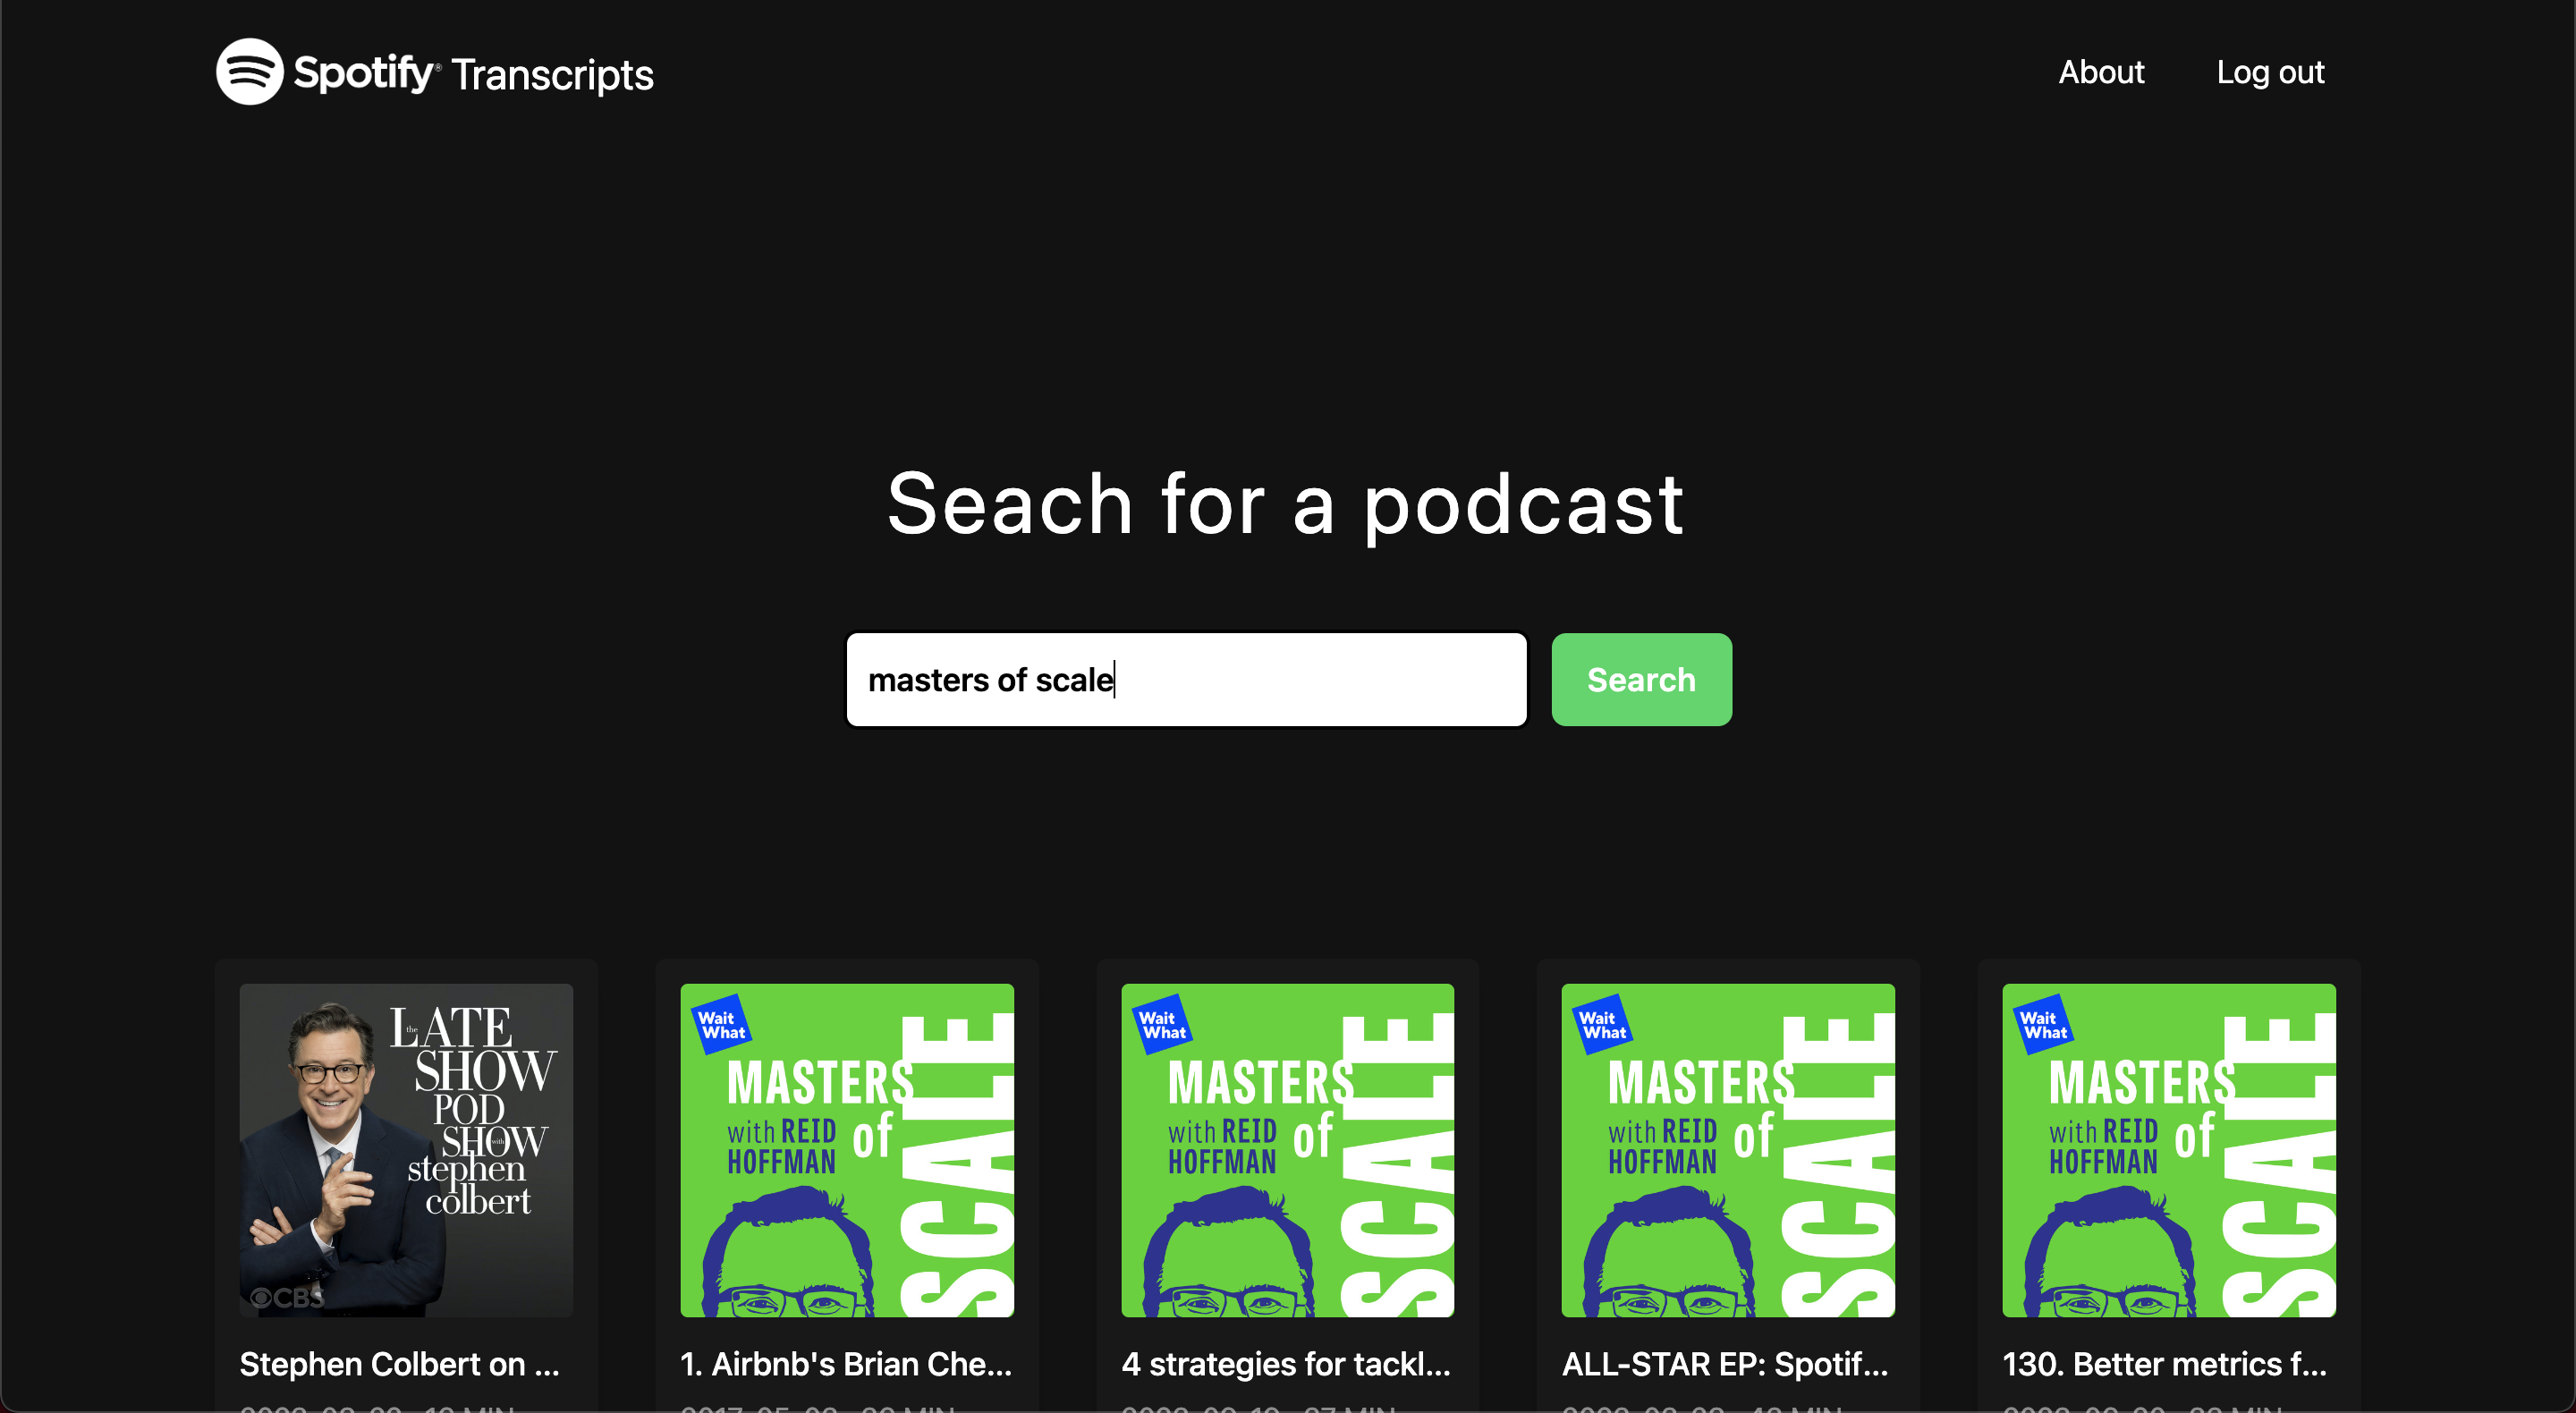Click the Spotify Transcripts title text
Viewport: 2576px width, 1413px height.
[x=551, y=75]
